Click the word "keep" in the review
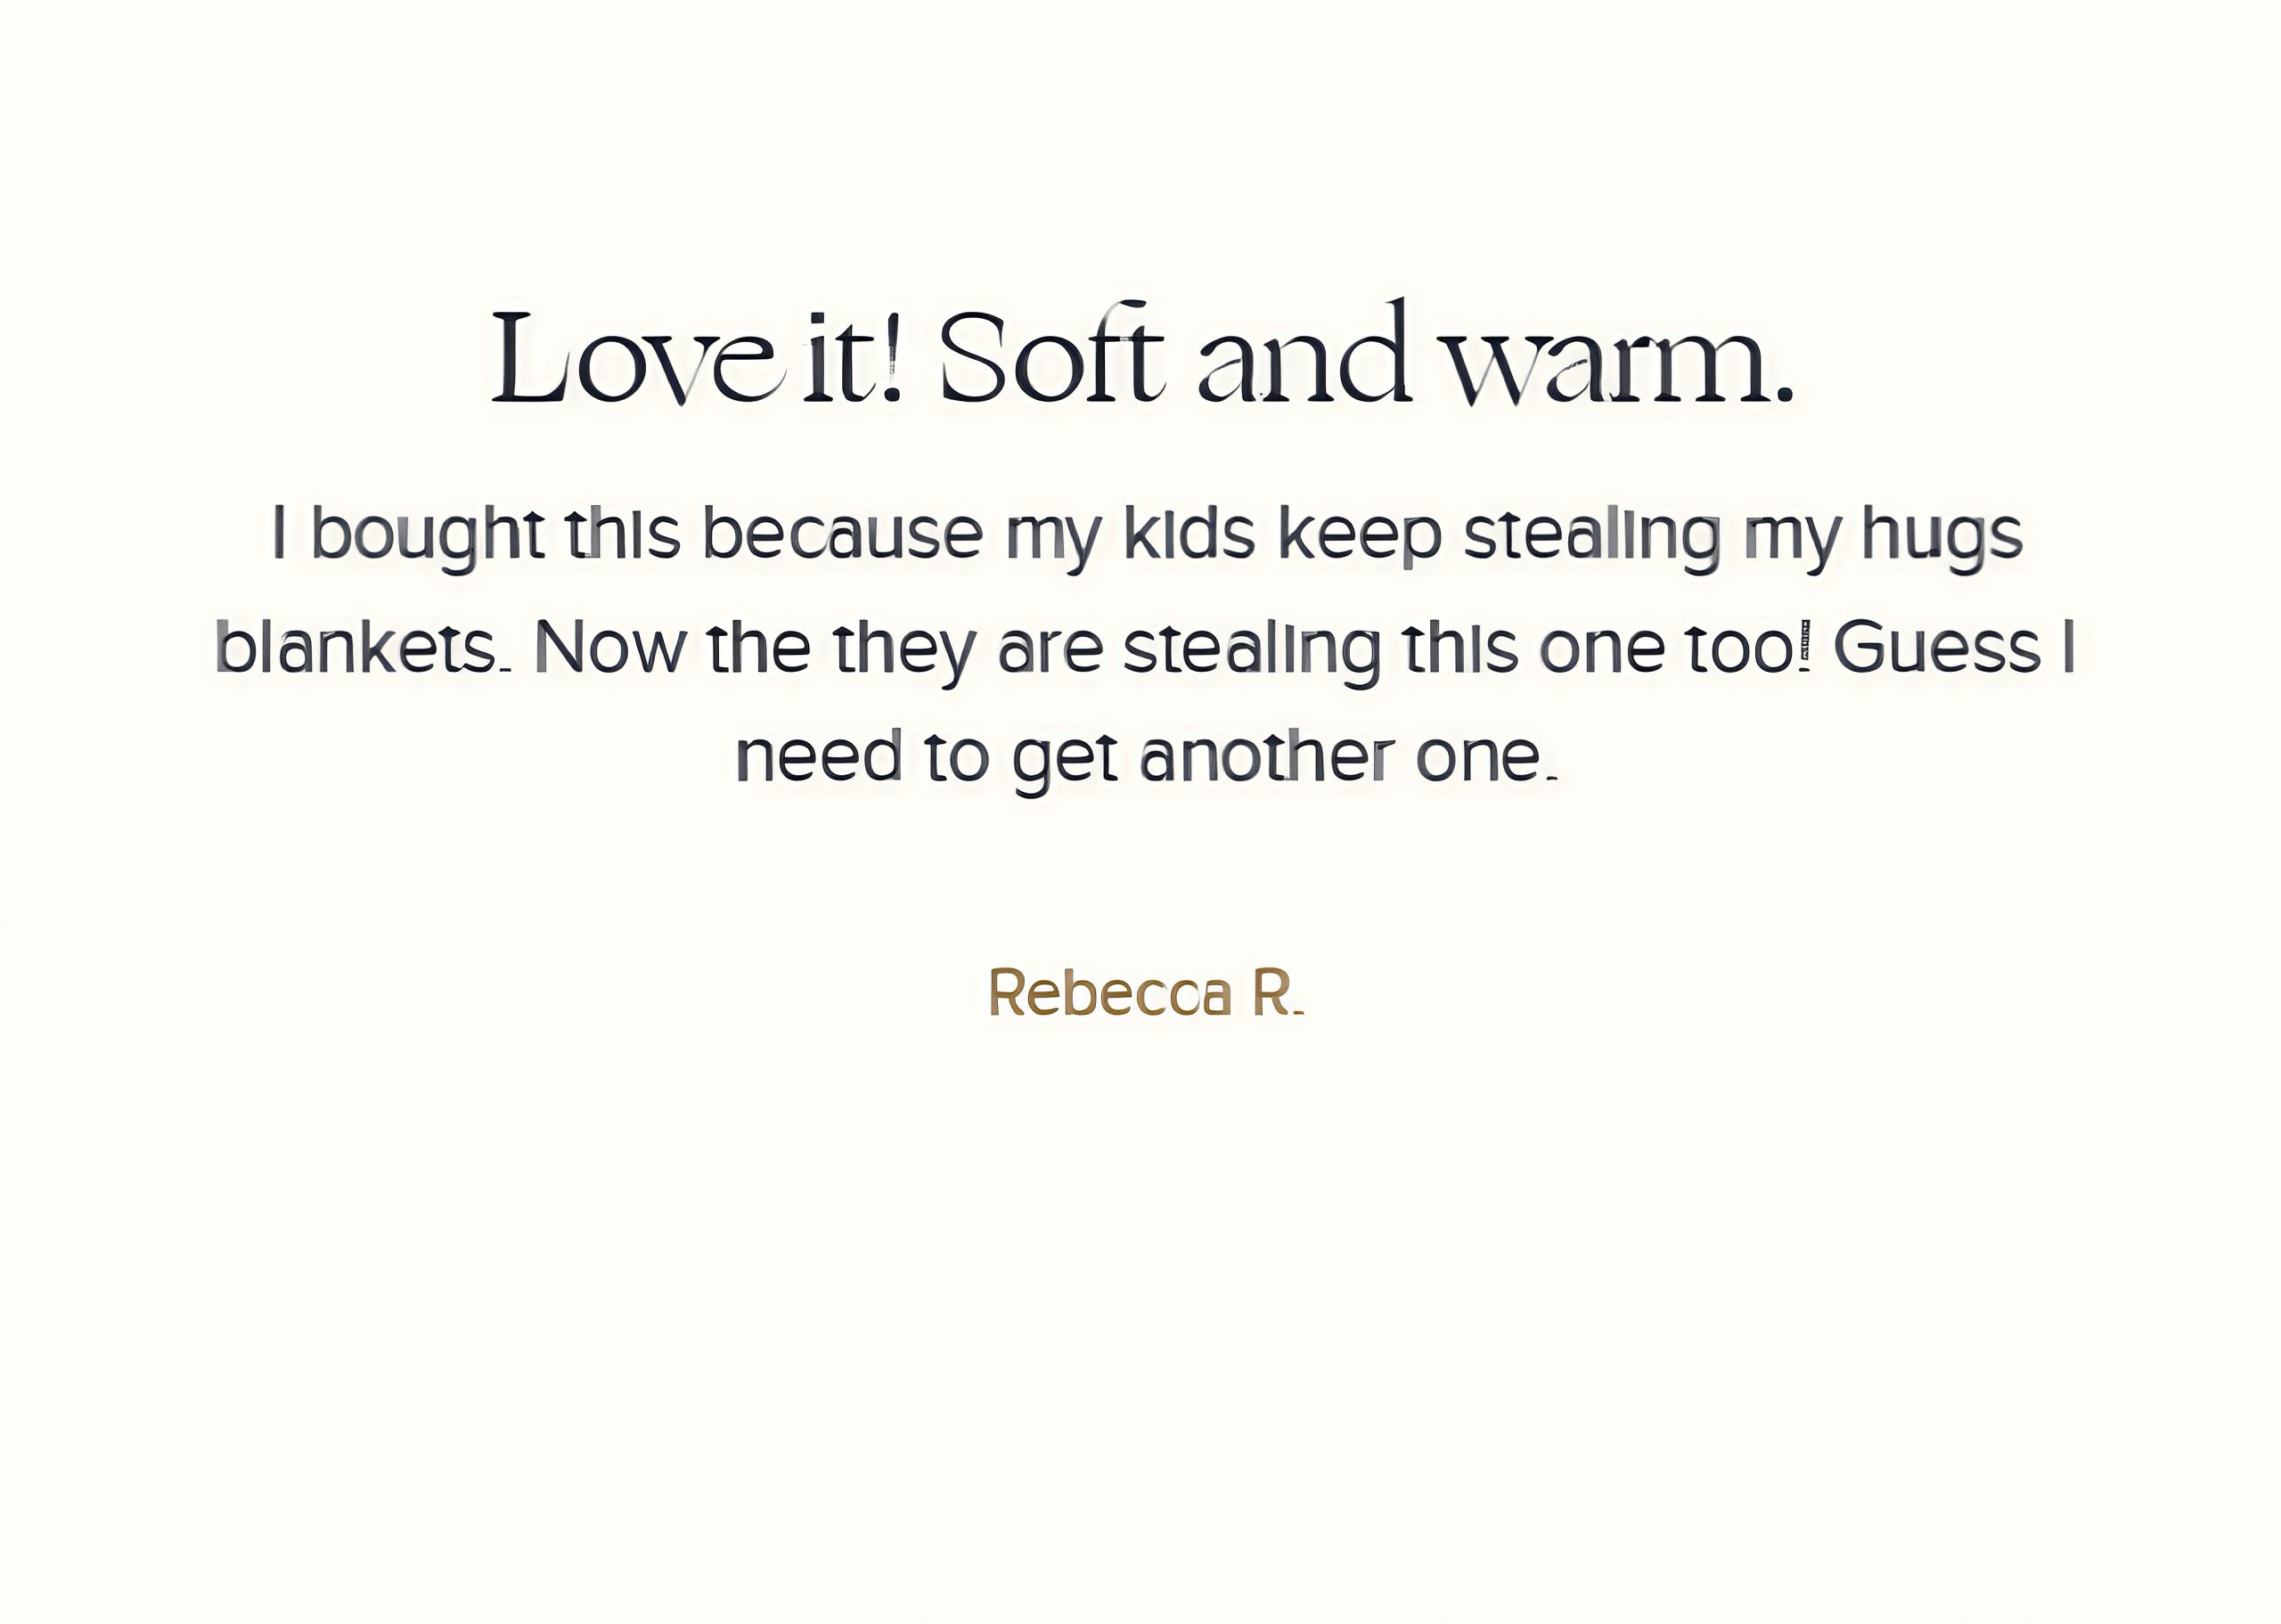Viewport: 2281px width, 1624px height. [x=1360, y=535]
